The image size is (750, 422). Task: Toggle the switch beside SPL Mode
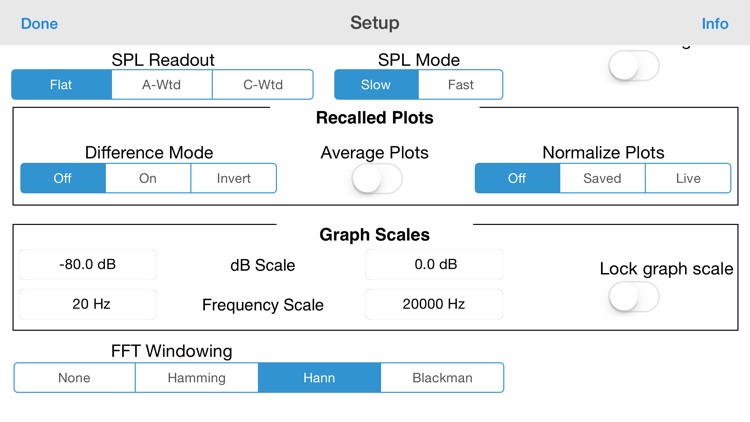tap(634, 66)
